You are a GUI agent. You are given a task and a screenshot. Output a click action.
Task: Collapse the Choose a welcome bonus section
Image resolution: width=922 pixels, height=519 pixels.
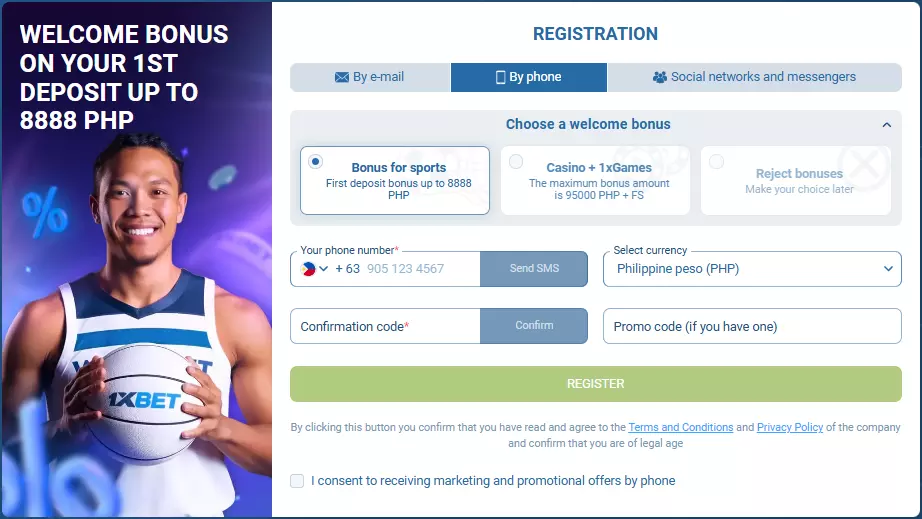886,125
